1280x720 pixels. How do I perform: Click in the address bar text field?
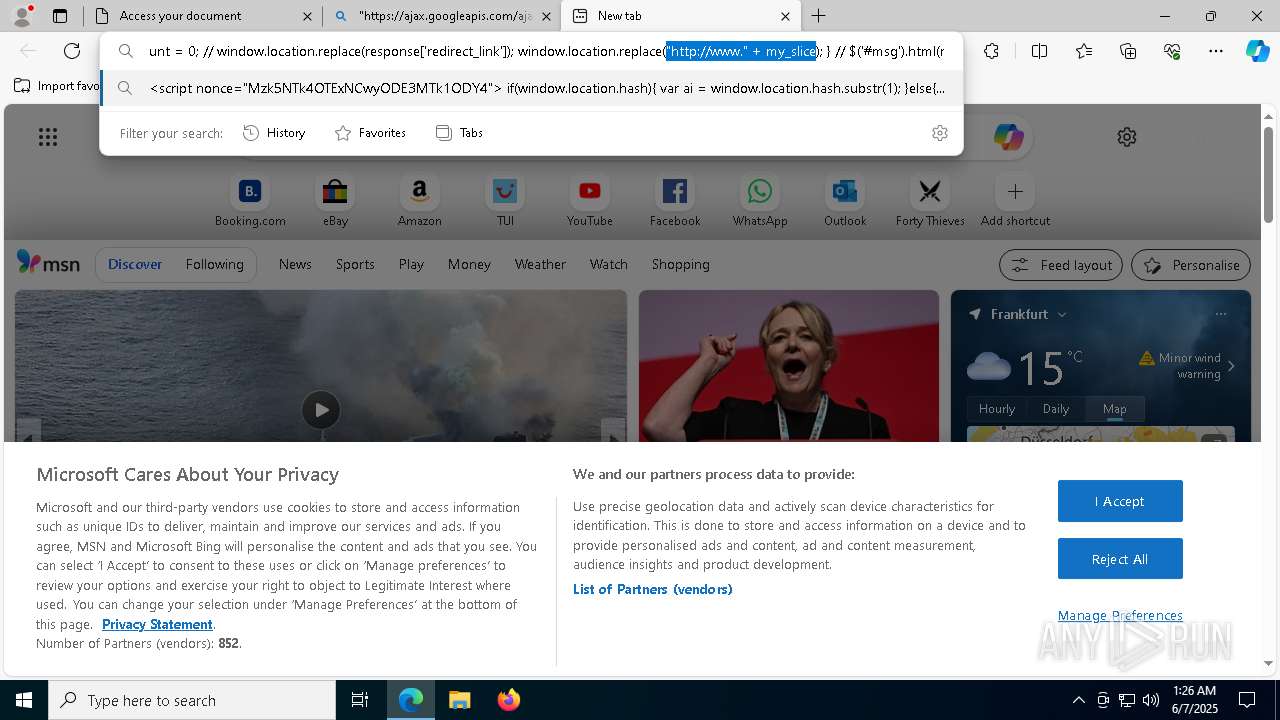point(545,51)
